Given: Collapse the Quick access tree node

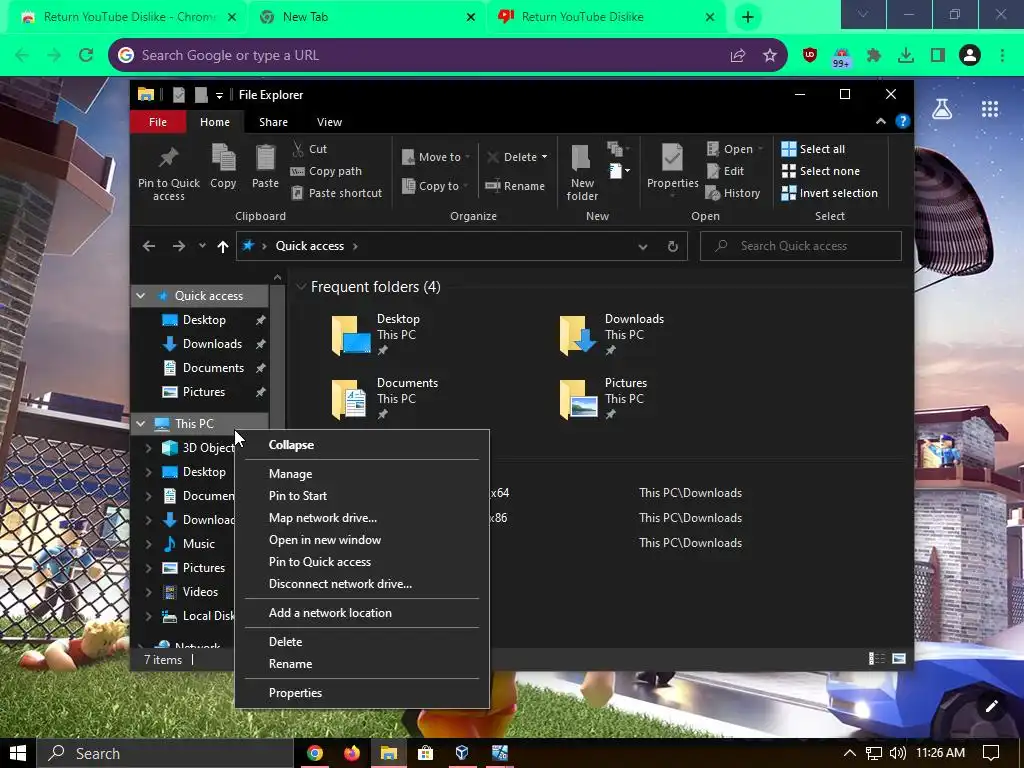Looking at the screenshot, I should click(140, 296).
